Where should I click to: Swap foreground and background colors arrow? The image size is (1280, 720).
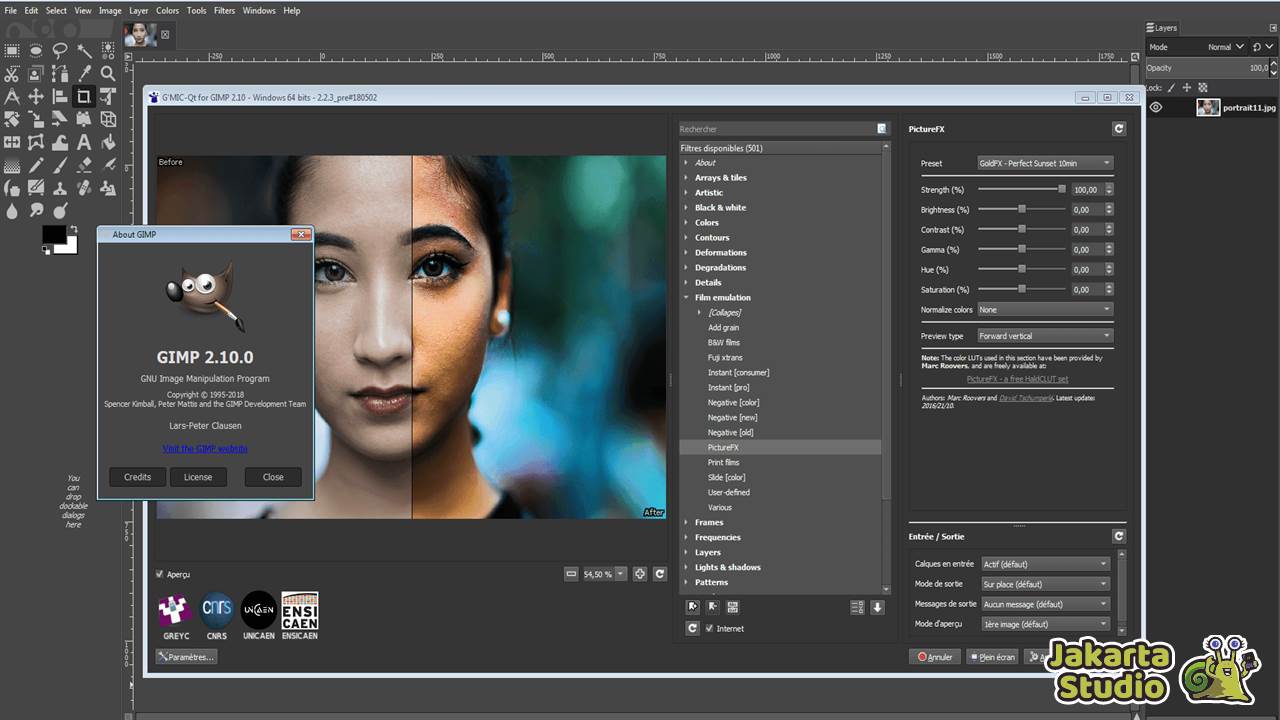click(73, 229)
